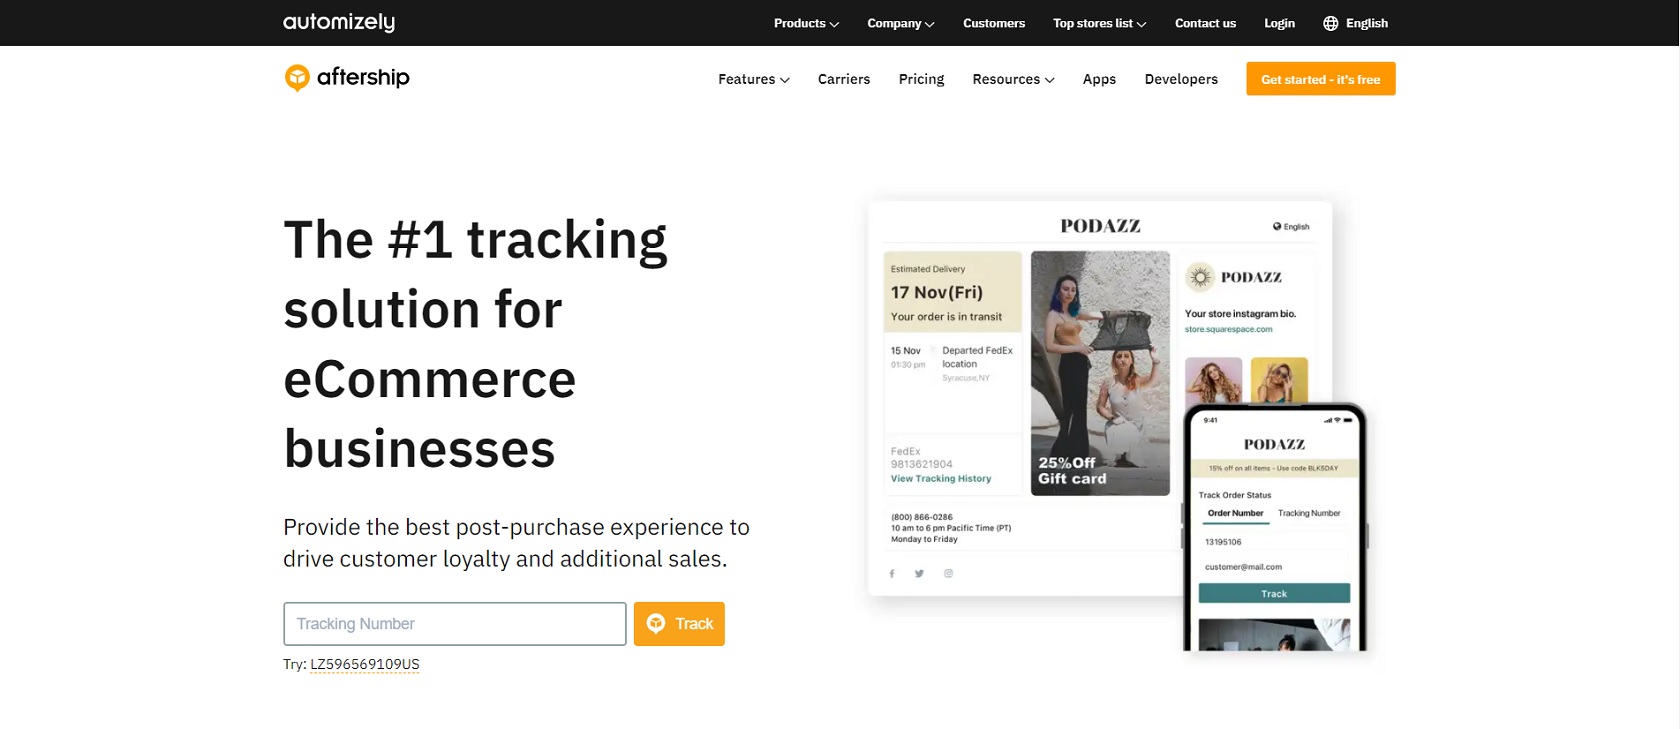This screenshot has width=1680, height=729.
Task: Click the Podazz sun logo icon
Action: tap(1200, 277)
